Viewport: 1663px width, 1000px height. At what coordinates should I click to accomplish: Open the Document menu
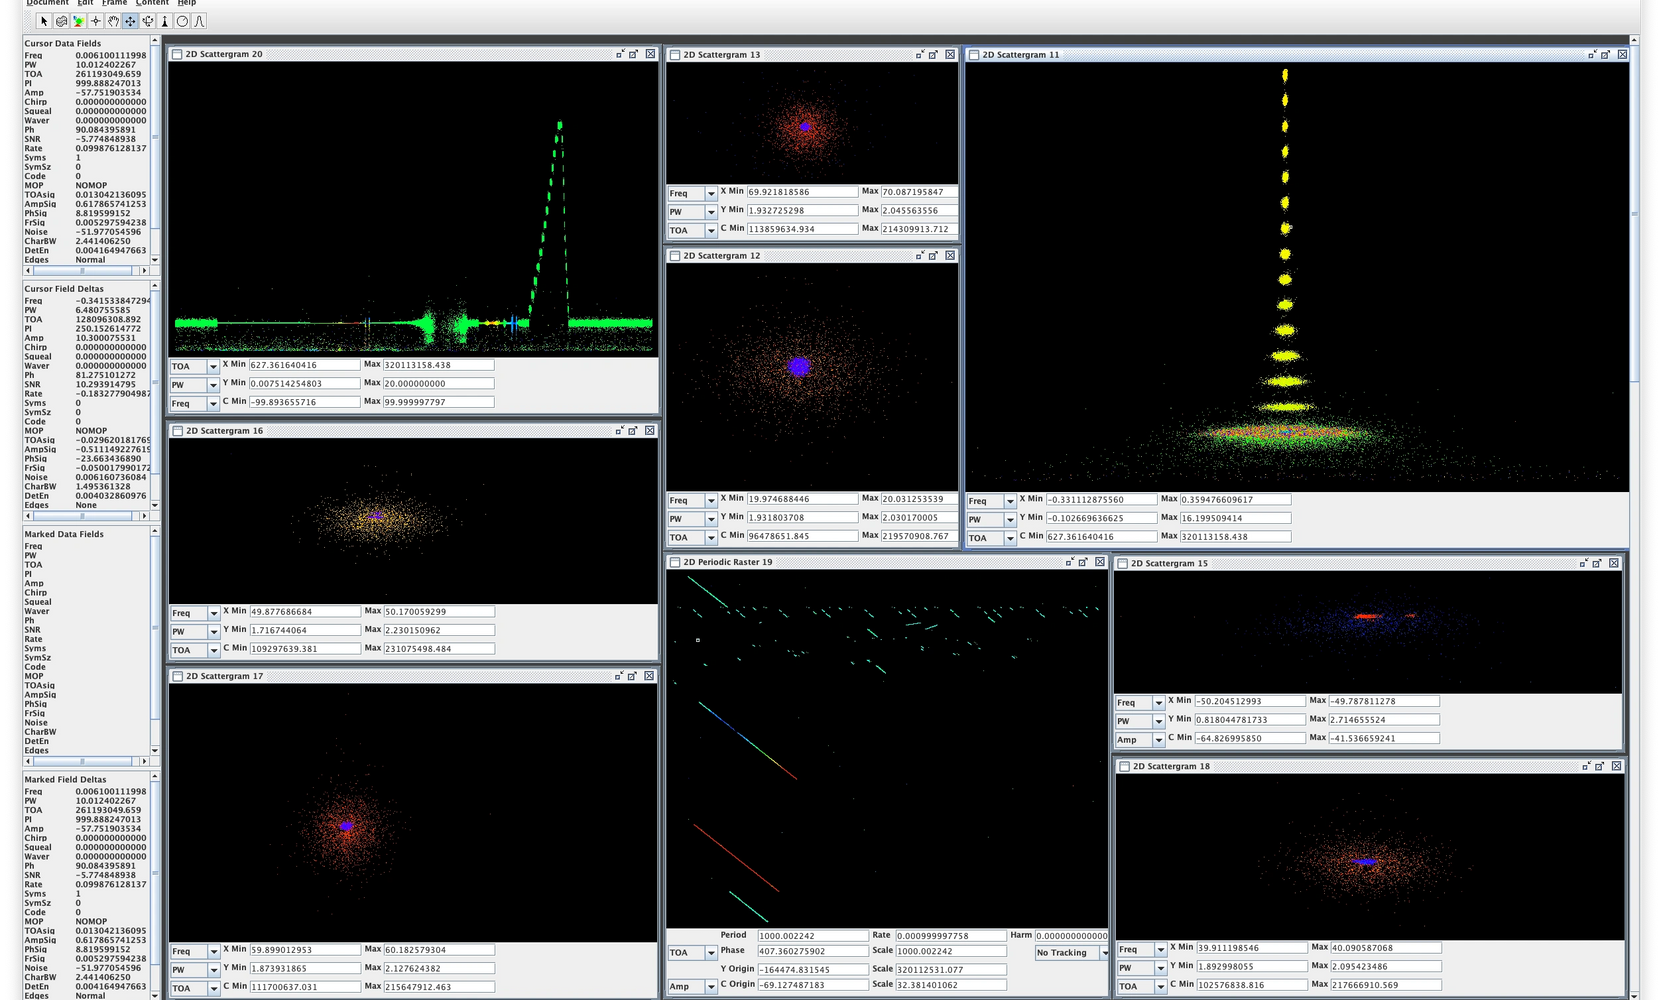click(47, 3)
